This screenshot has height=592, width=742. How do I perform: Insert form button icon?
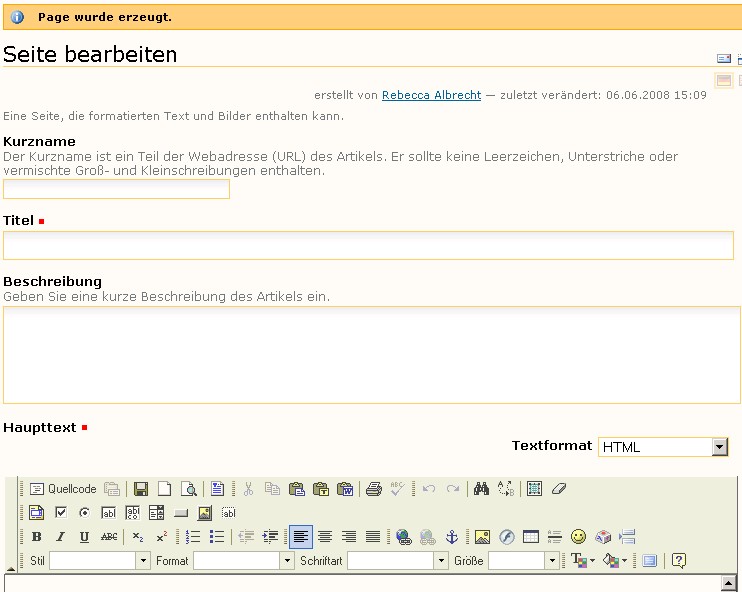coord(181,512)
